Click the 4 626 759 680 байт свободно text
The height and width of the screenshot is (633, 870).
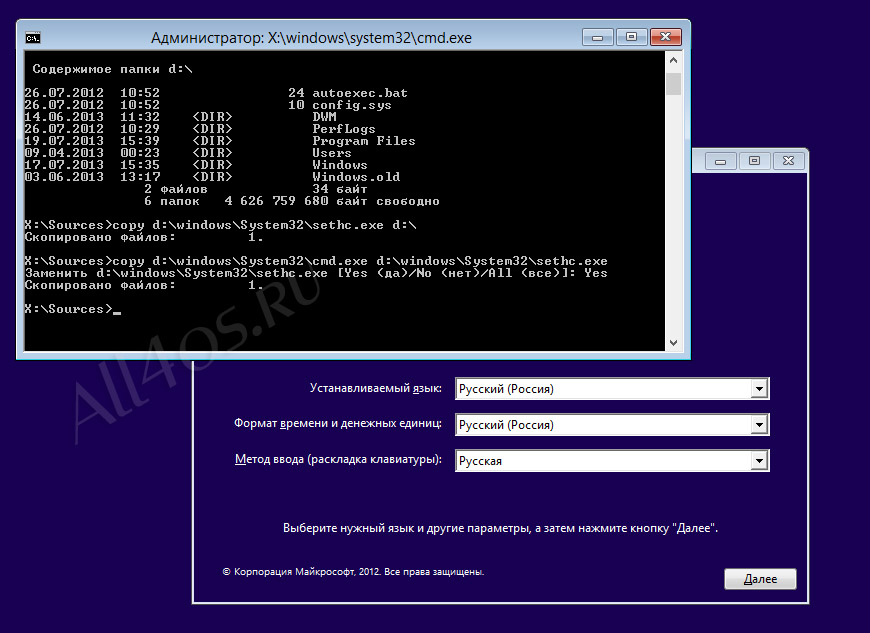point(332,201)
